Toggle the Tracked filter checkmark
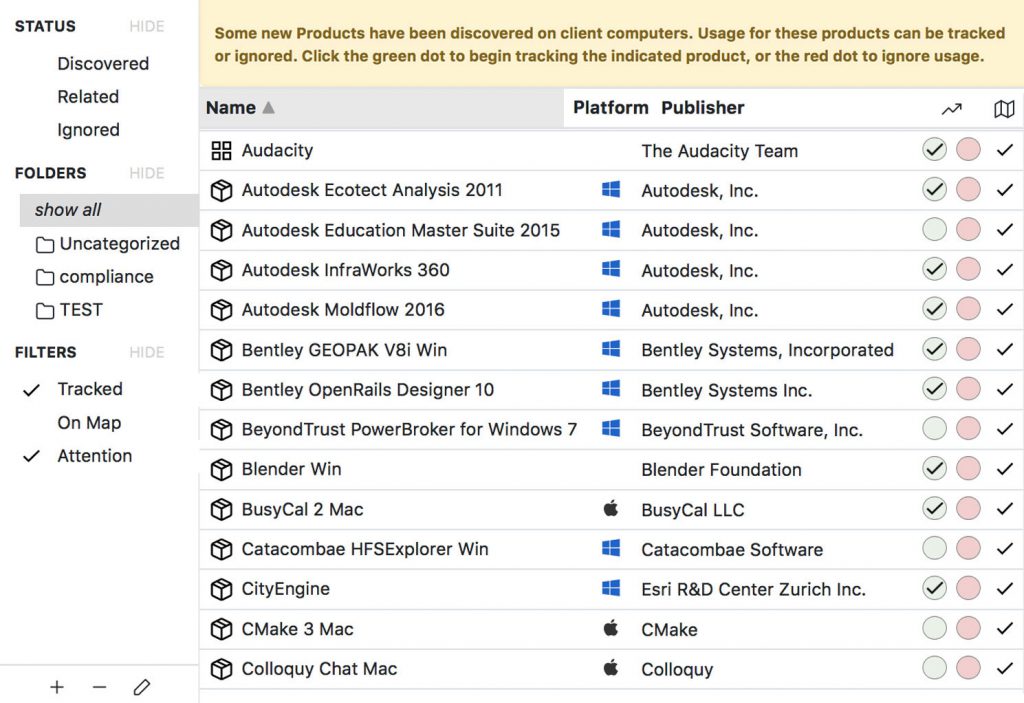 point(31,389)
